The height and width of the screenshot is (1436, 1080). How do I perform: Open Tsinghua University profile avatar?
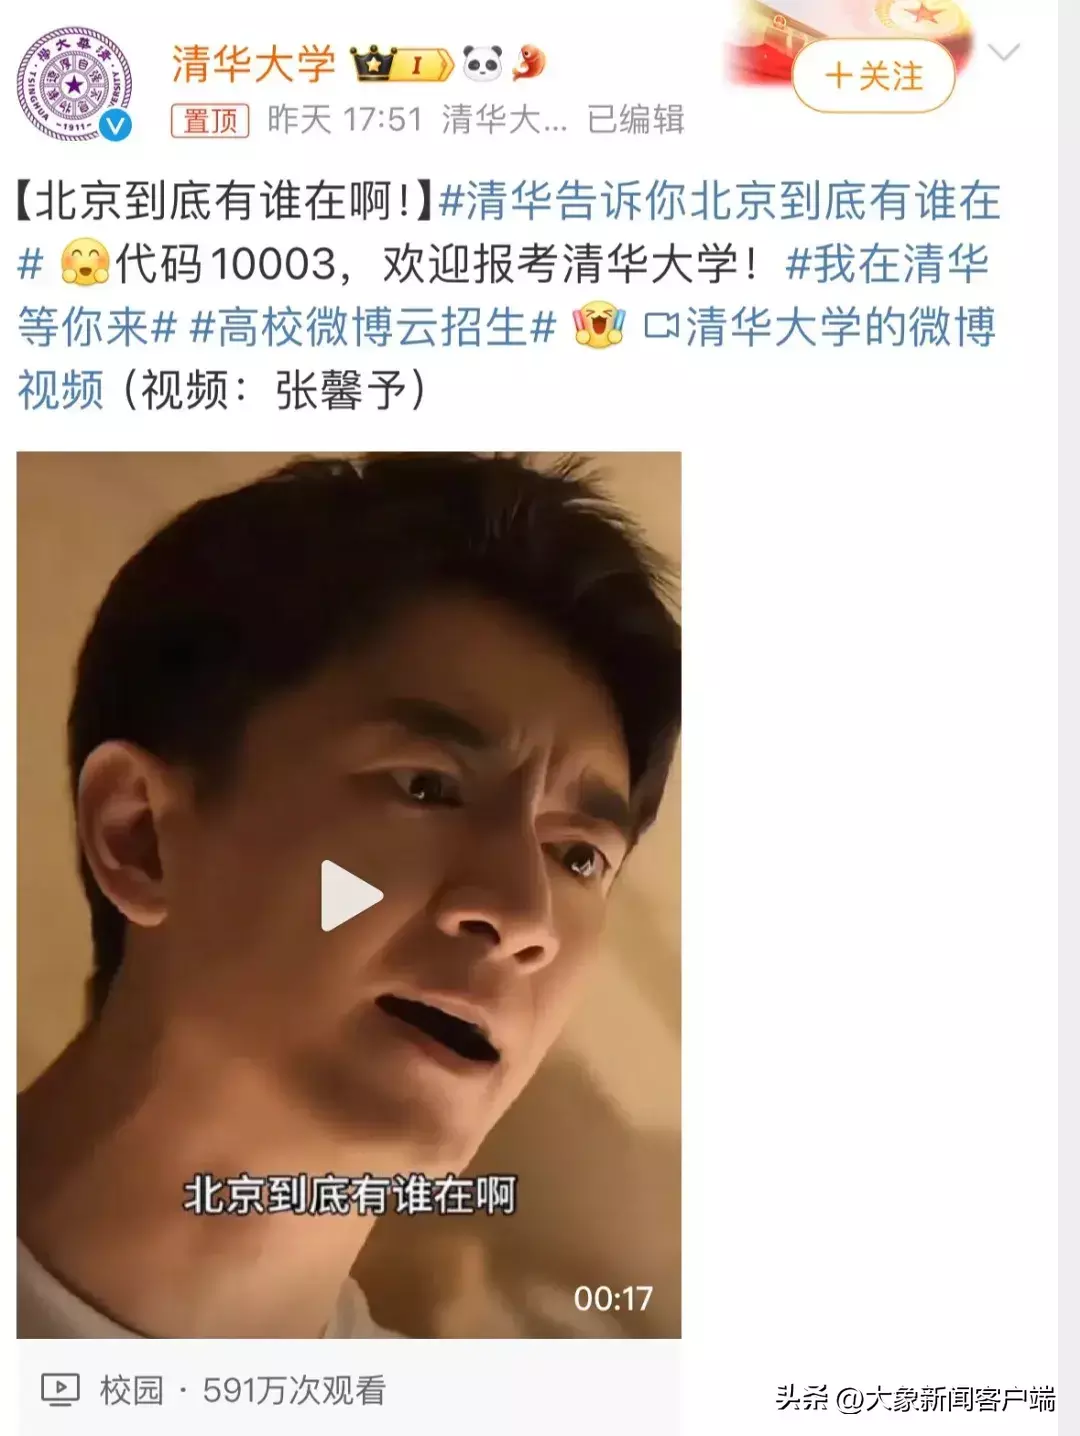click(x=76, y=84)
